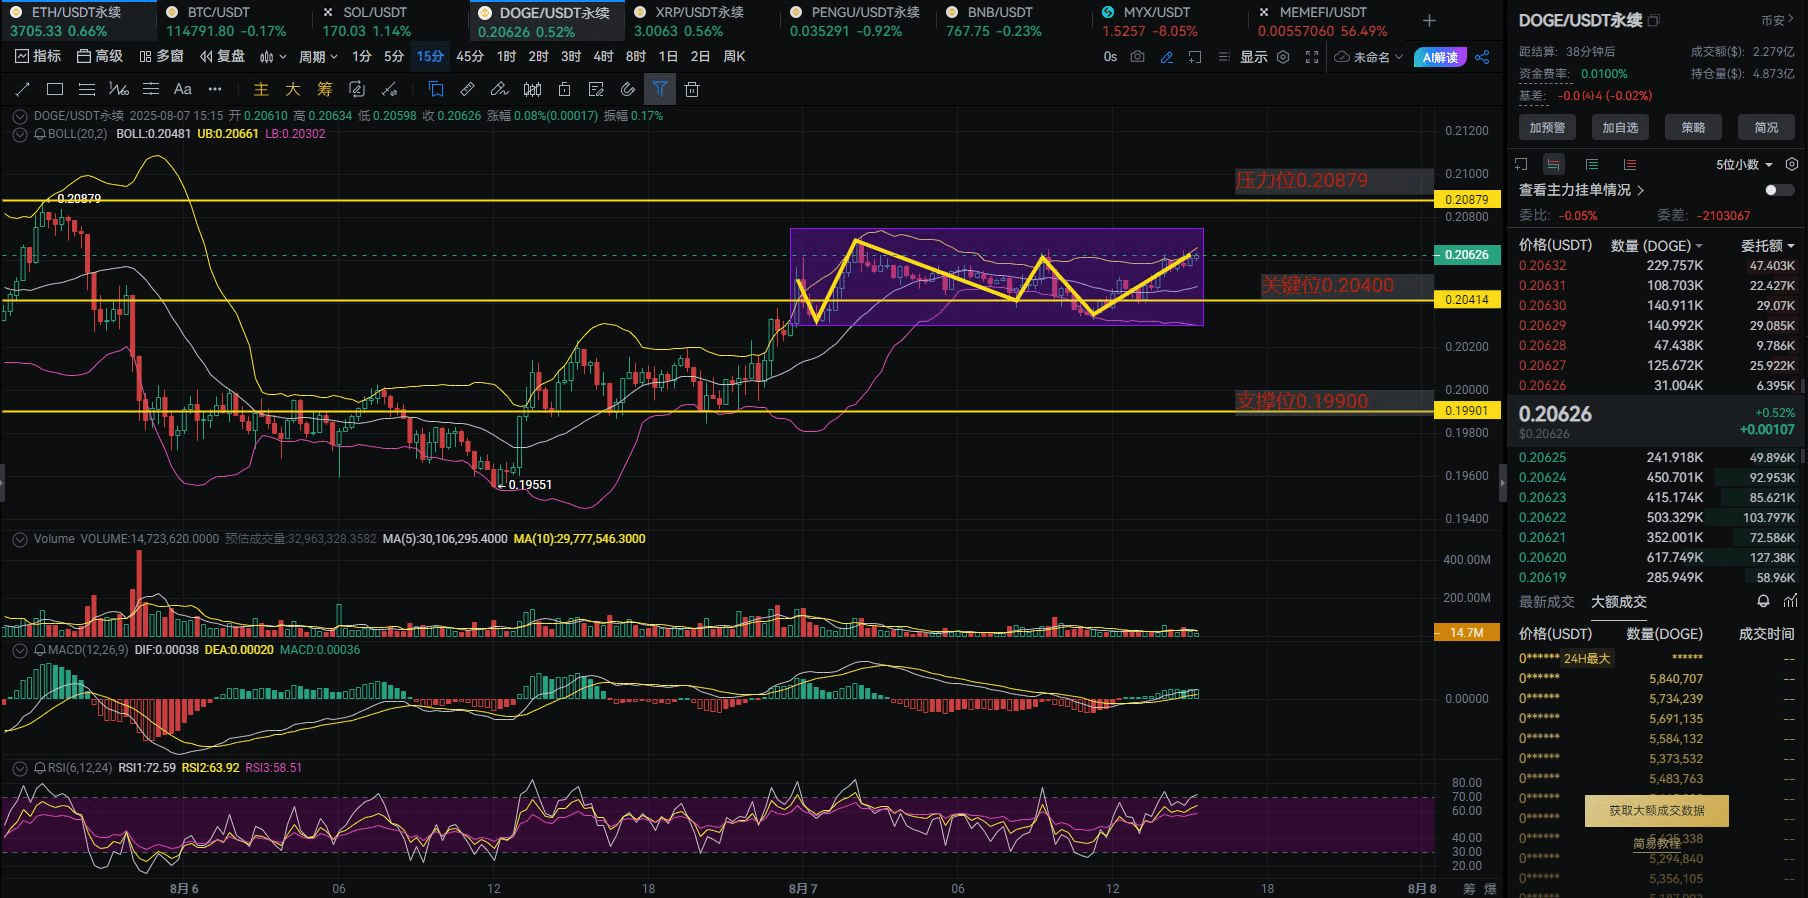Viewport: 1808px width, 898px height.
Task: Select the parallel lines drawing tool
Action: (x=87, y=90)
